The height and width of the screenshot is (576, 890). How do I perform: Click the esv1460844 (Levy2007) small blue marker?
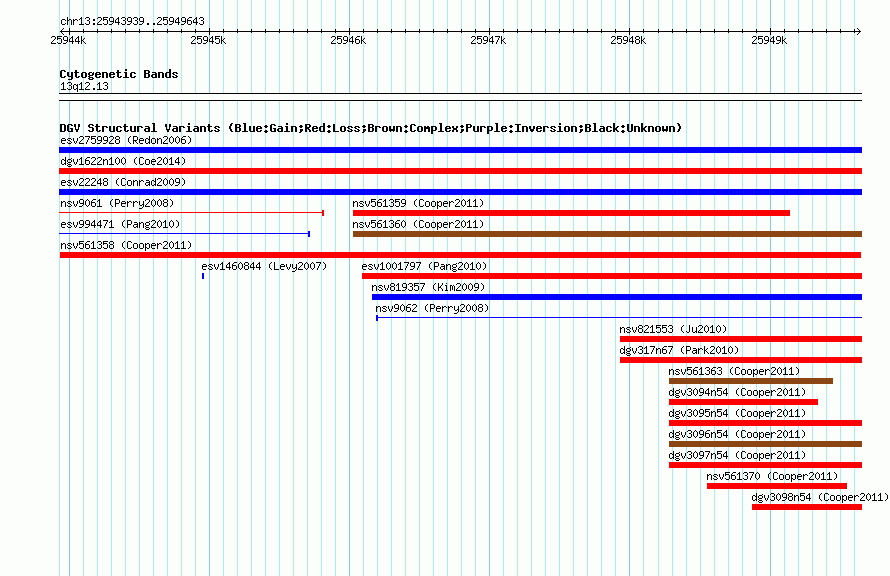pyautogui.click(x=203, y=276)
